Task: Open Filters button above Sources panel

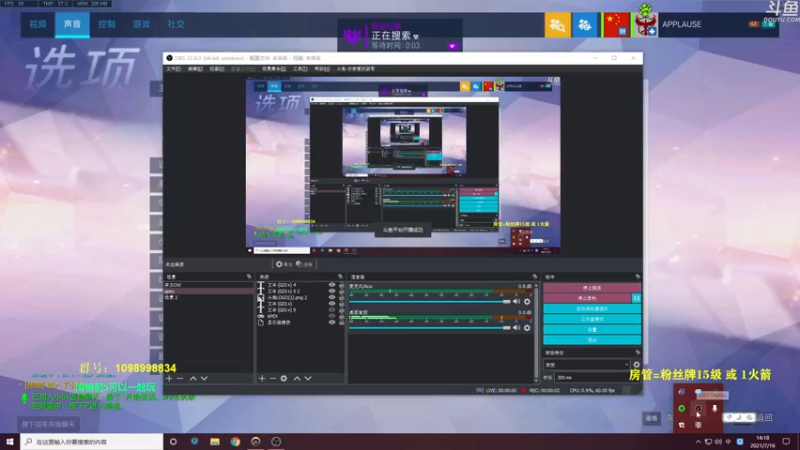Action: 304,264
